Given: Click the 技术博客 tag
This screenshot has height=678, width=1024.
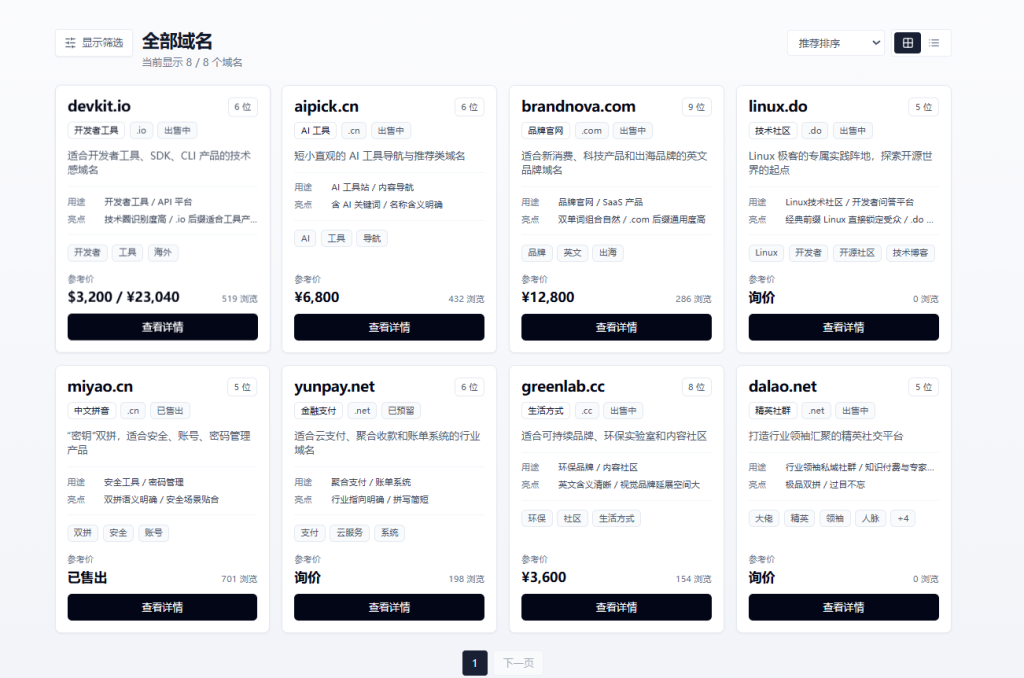Looking at the screenshot, I should point(910,253).
